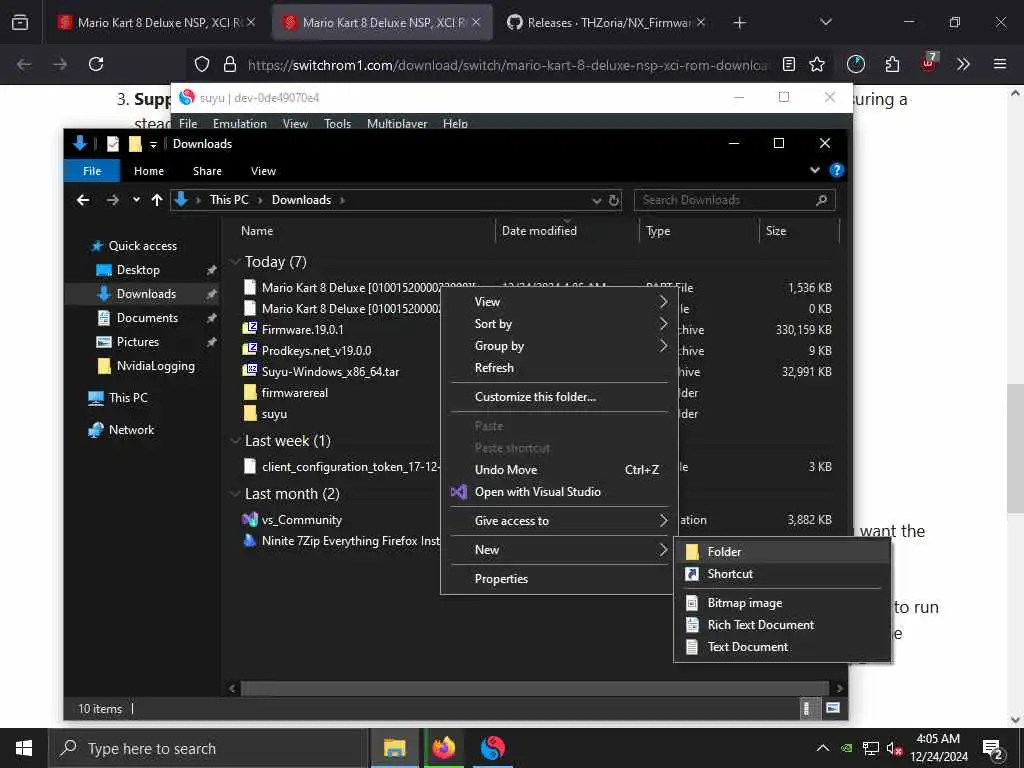Click the Firefox reload page icon
This screenshot has width=1024, height=768.
click(96, 64)
